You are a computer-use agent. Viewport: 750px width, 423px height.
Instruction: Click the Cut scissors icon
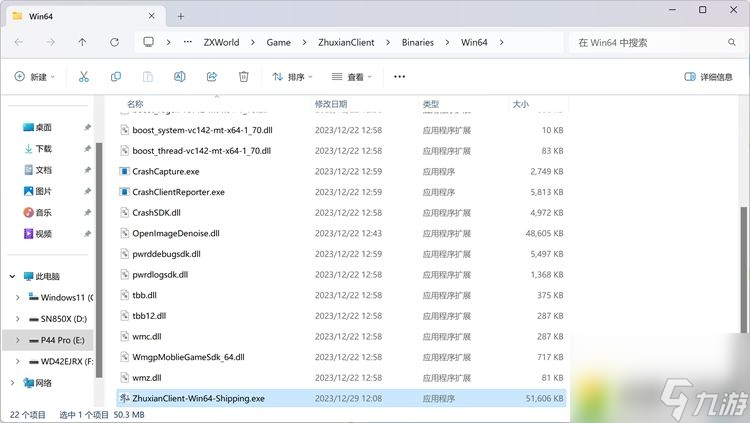[x=84, y=77]
